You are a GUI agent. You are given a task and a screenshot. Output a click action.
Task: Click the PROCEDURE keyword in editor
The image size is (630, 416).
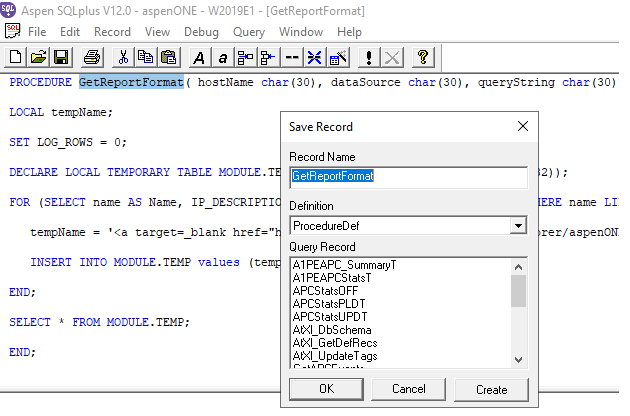click(x=41, y=82)
